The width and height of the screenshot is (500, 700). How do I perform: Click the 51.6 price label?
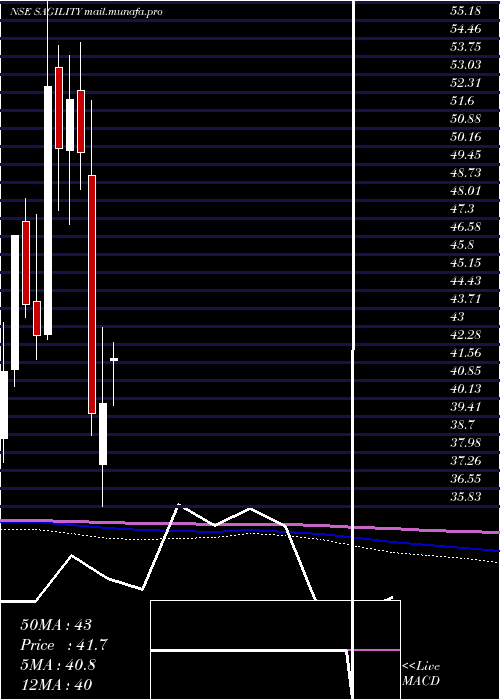pyautogui.click(x=462, y=101)
